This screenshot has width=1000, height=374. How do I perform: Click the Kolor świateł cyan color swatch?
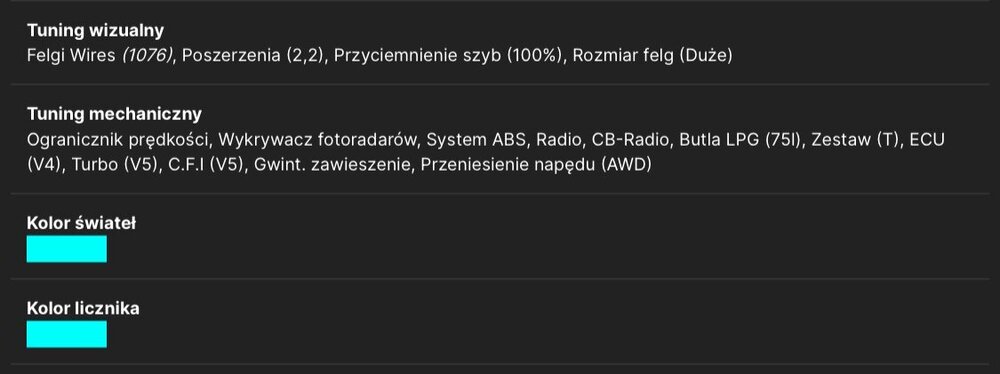click(x=66, y=249)
